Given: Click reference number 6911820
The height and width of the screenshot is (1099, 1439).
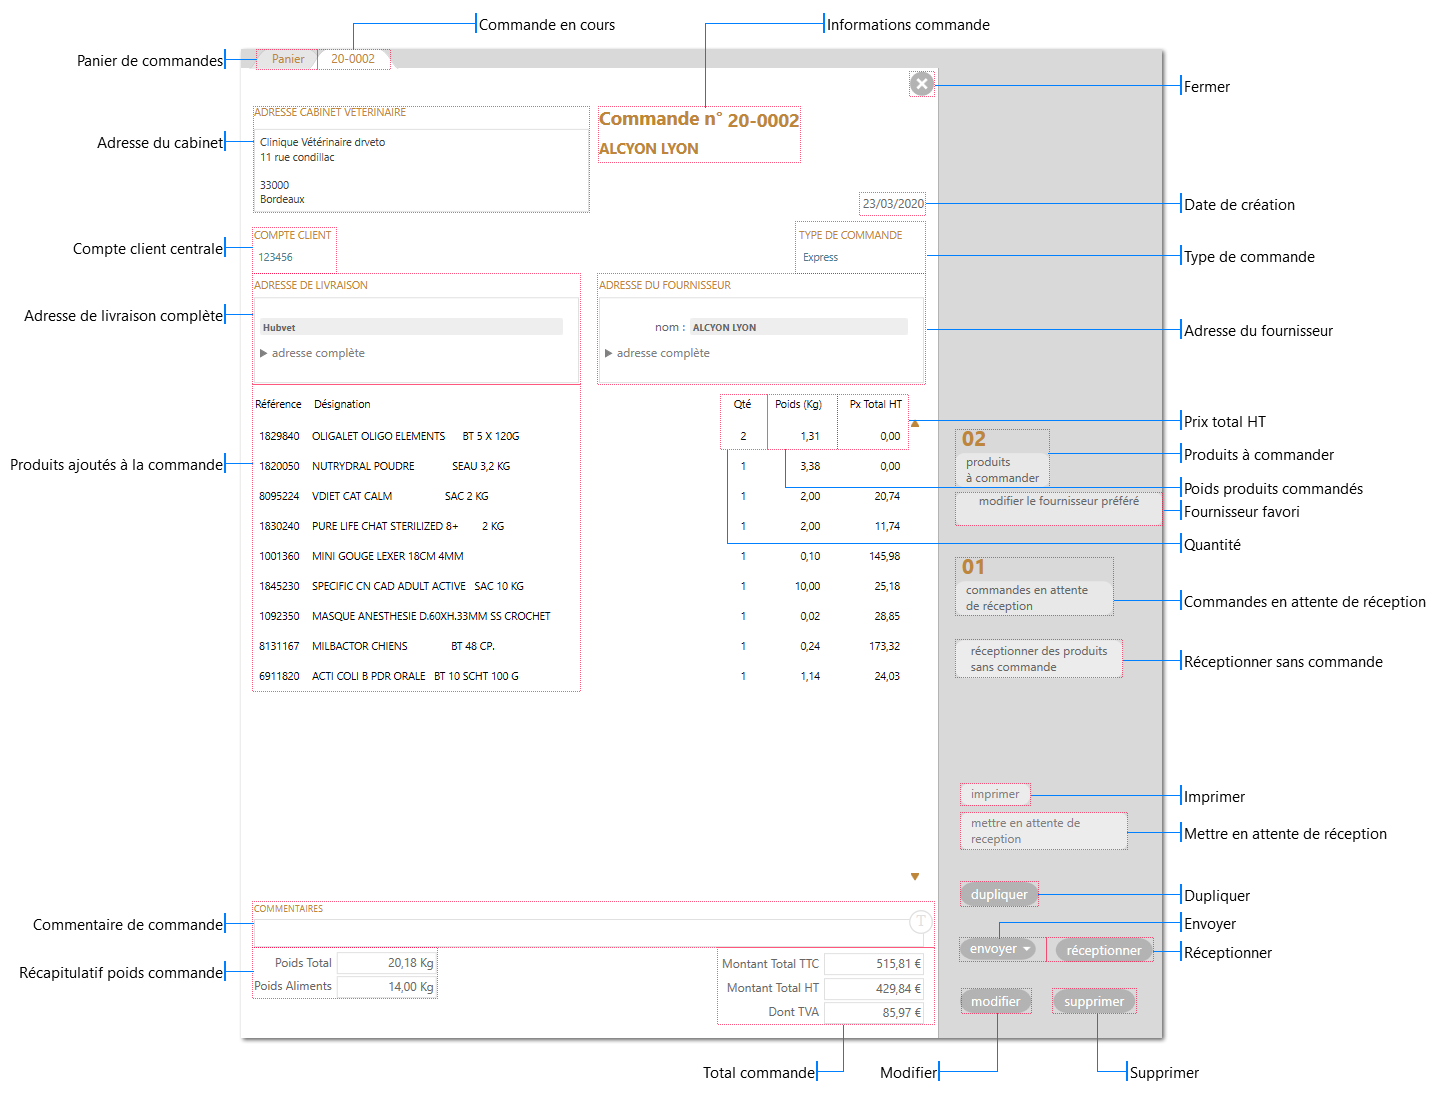Looking at the screenshot, I should point(279,676).
